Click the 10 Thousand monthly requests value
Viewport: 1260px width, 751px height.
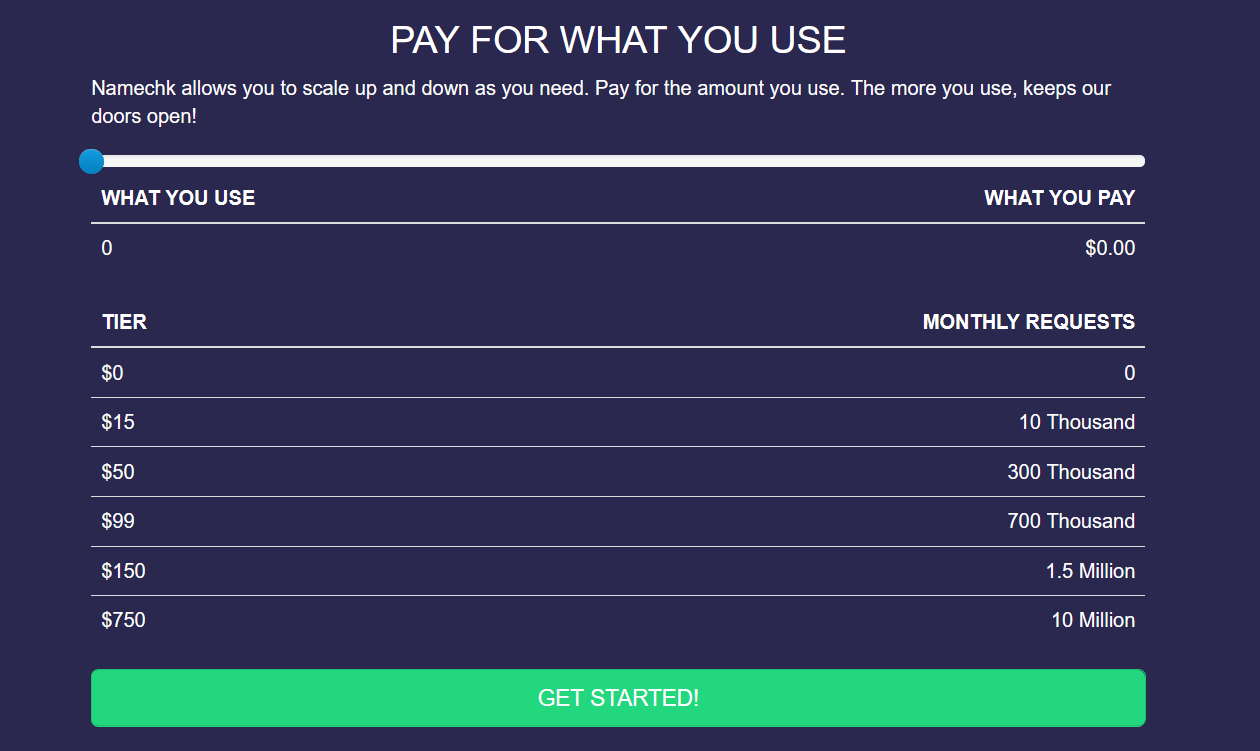(1076, 422)
